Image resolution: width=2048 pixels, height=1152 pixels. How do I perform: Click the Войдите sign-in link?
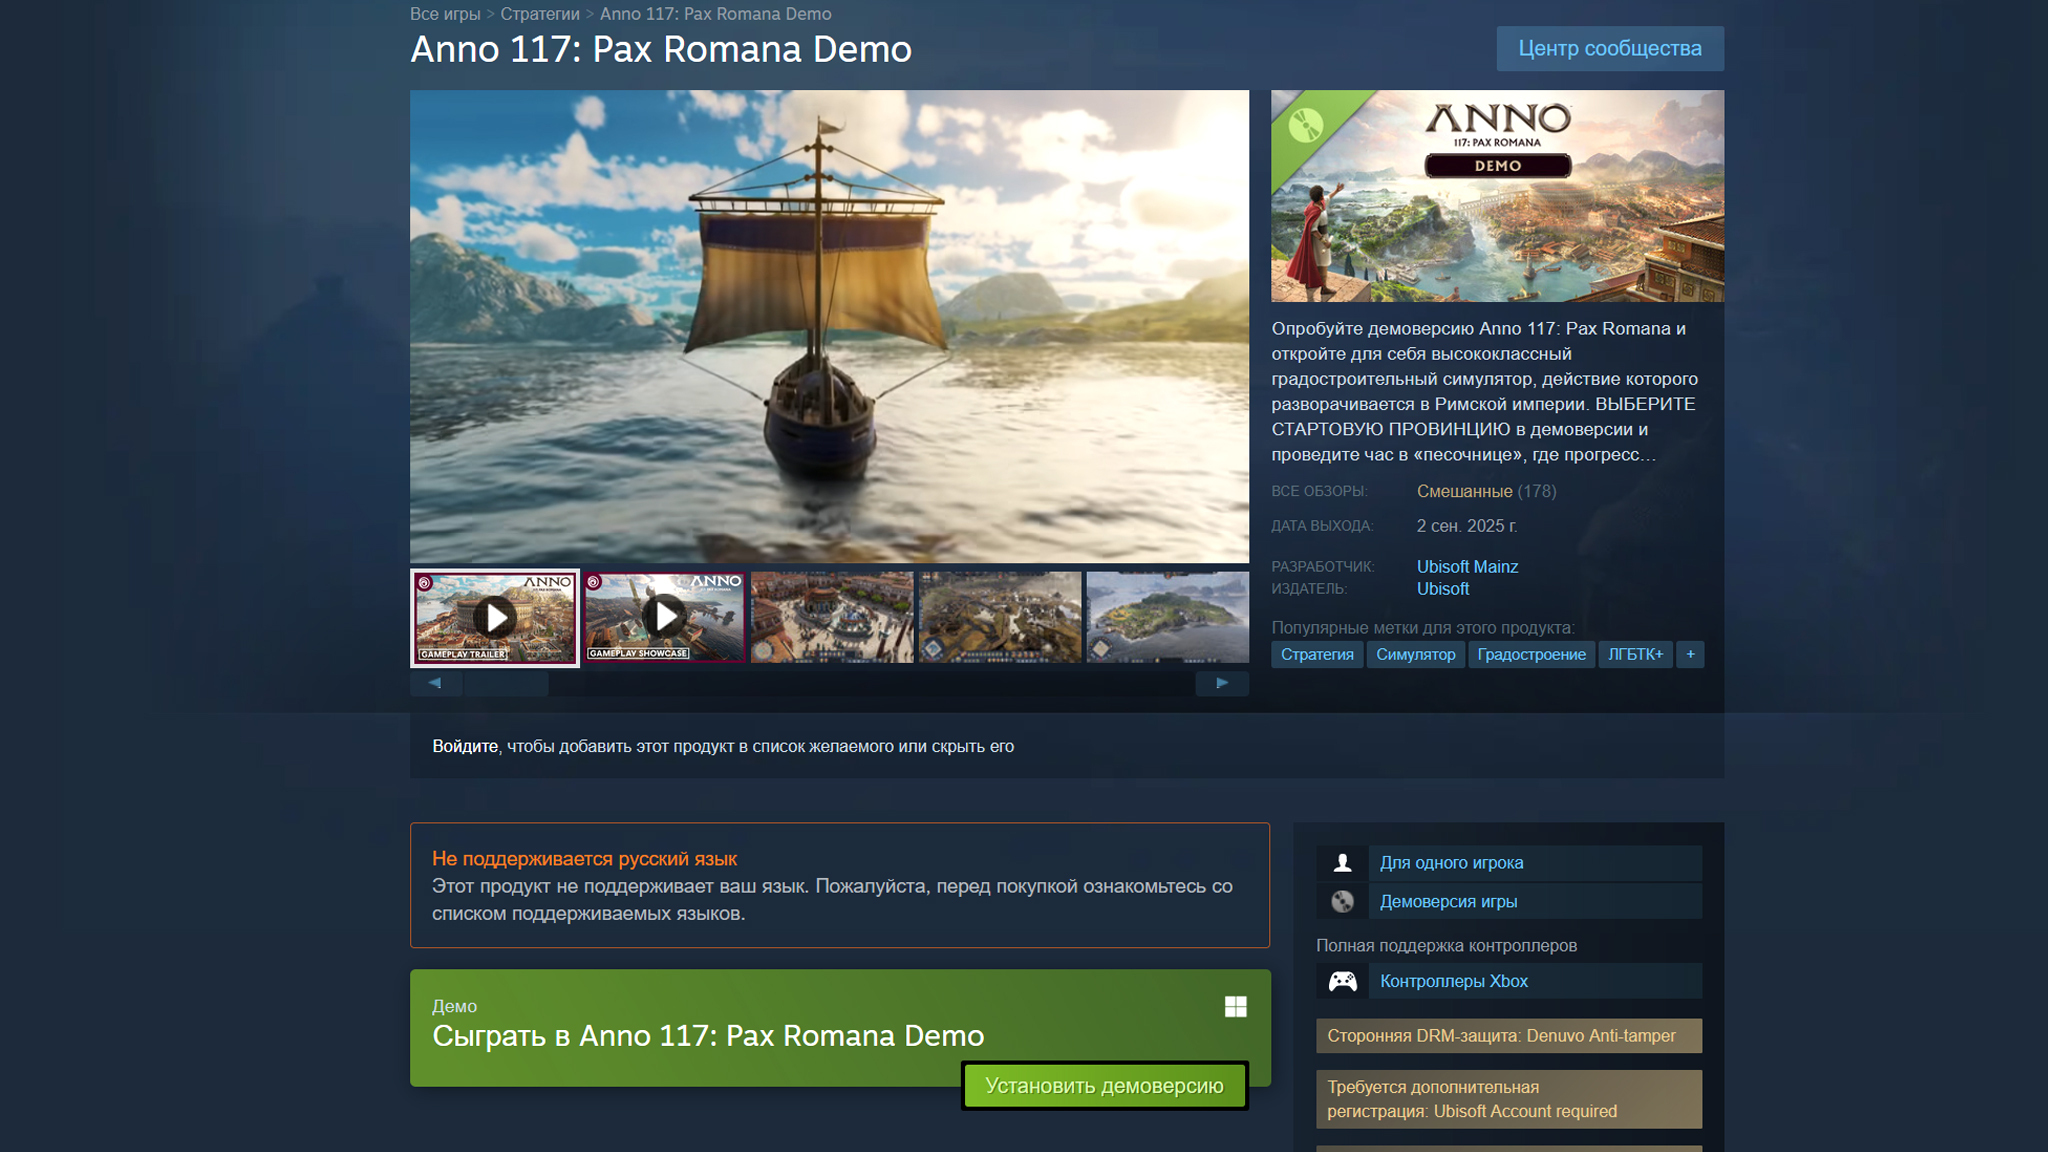click(x=465, y=746)
